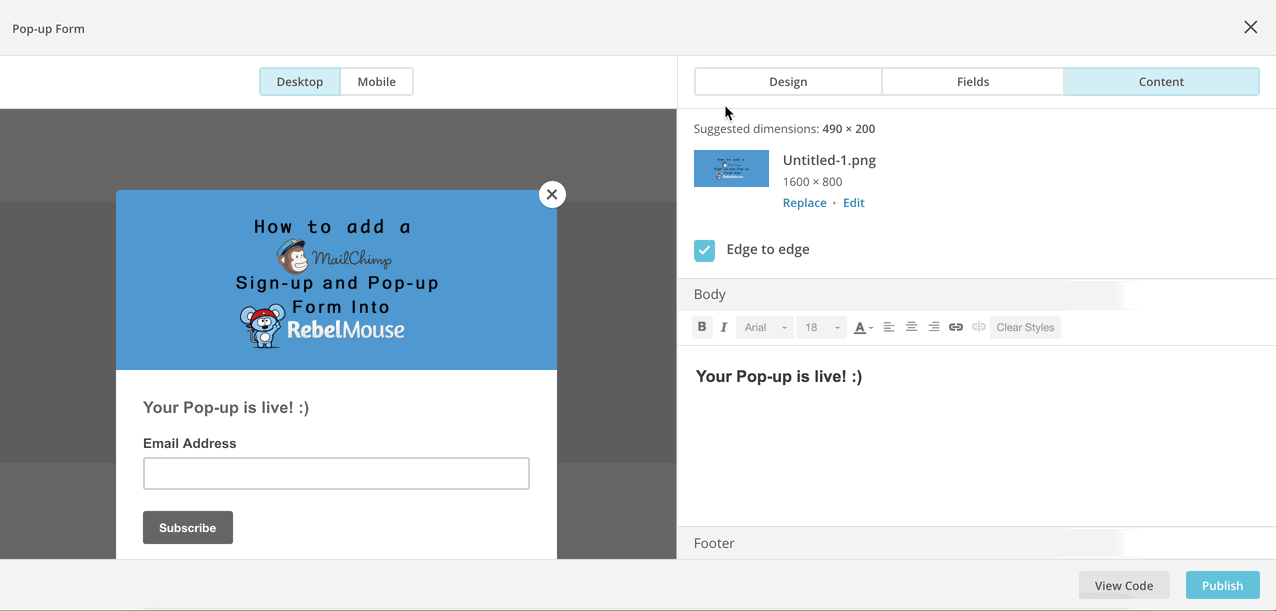Insert a link in body text

coord(956,327)
